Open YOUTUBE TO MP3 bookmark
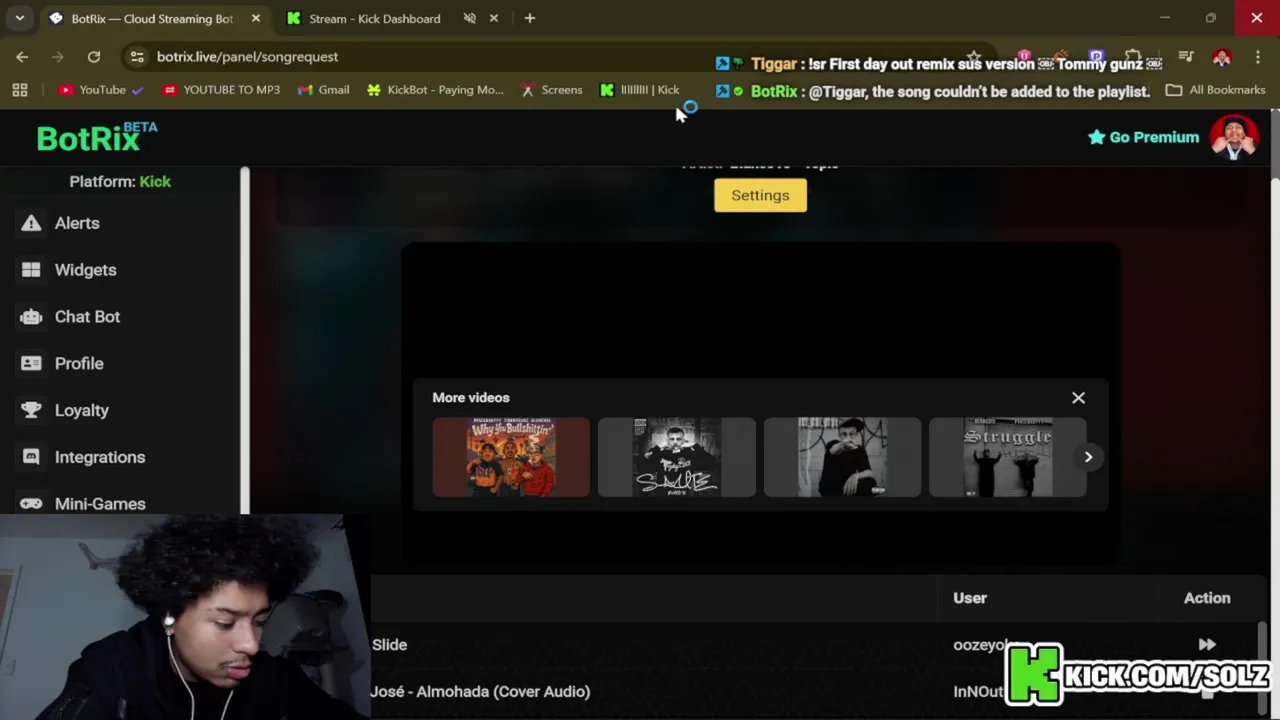This screenshot has width=1280, height=720. coord(221,90)
